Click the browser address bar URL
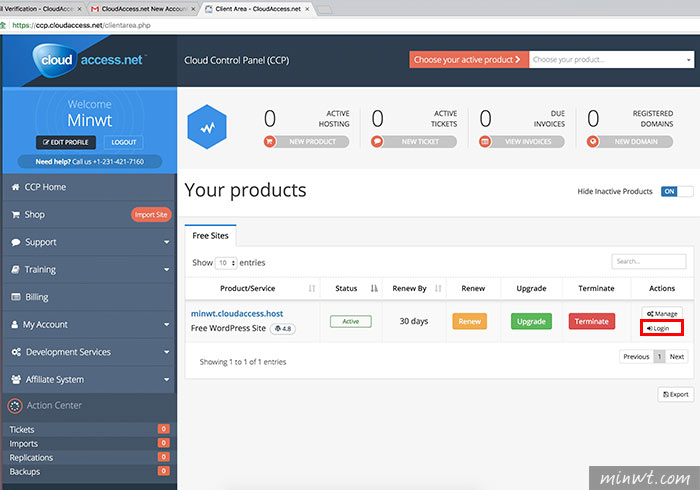Screen dimensions: 700x490 tap(81, 25)
